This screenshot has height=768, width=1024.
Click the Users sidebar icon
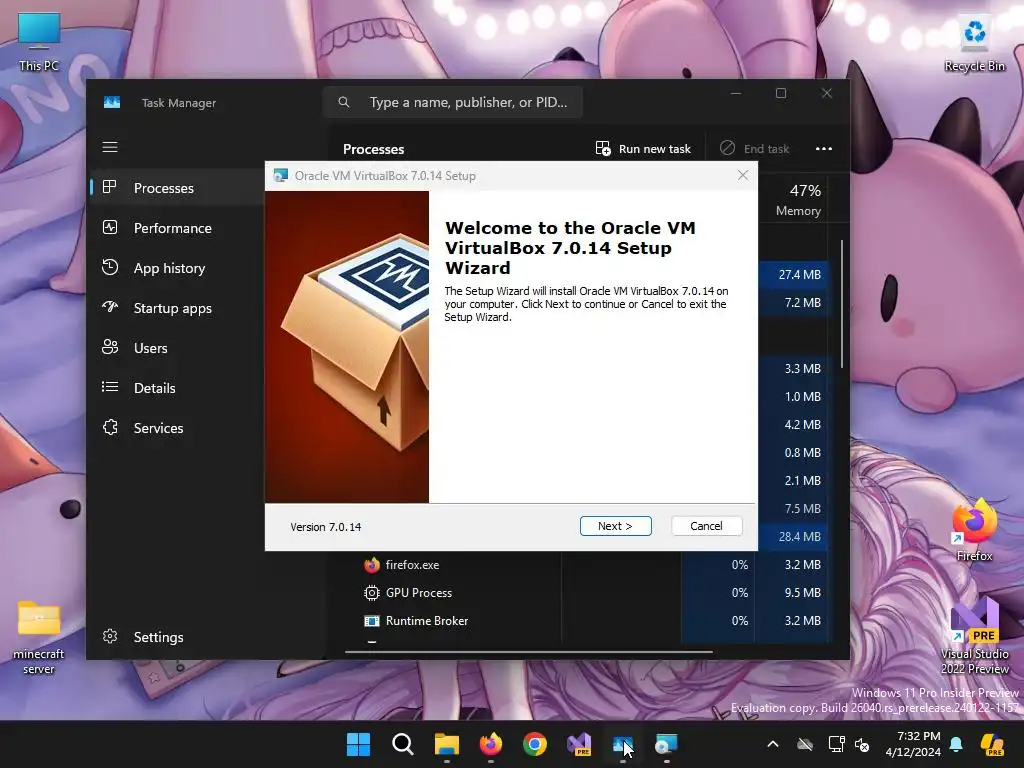pos(110,347)
